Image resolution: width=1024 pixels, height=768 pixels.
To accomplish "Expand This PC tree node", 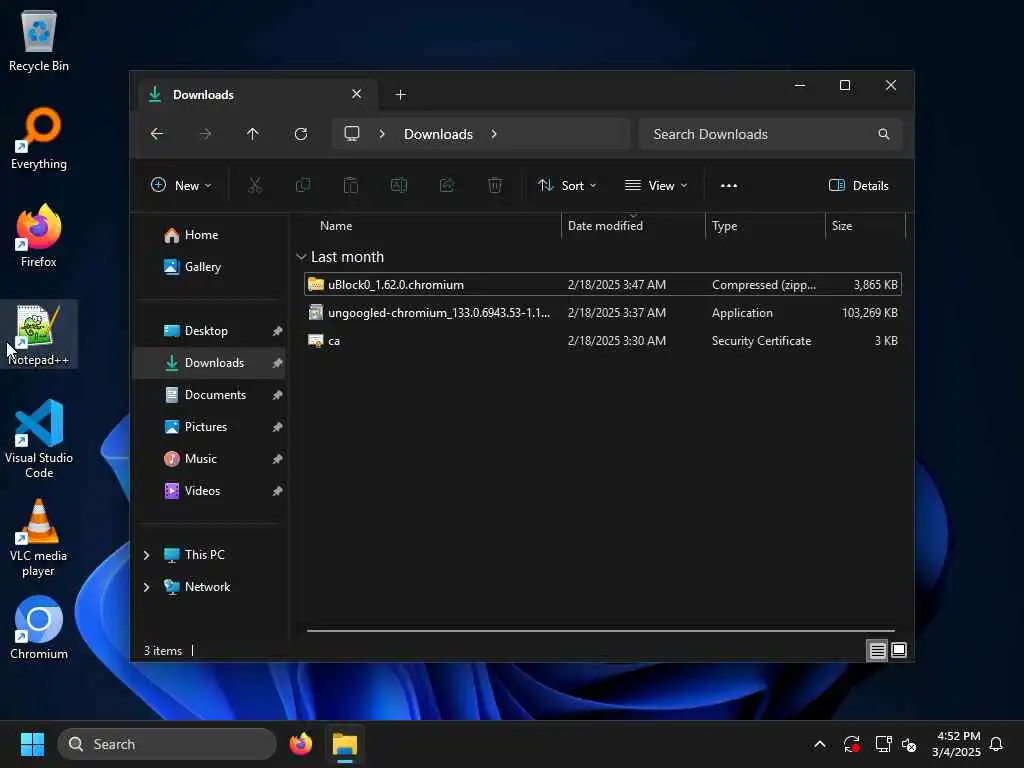I will tap(146, 555).
